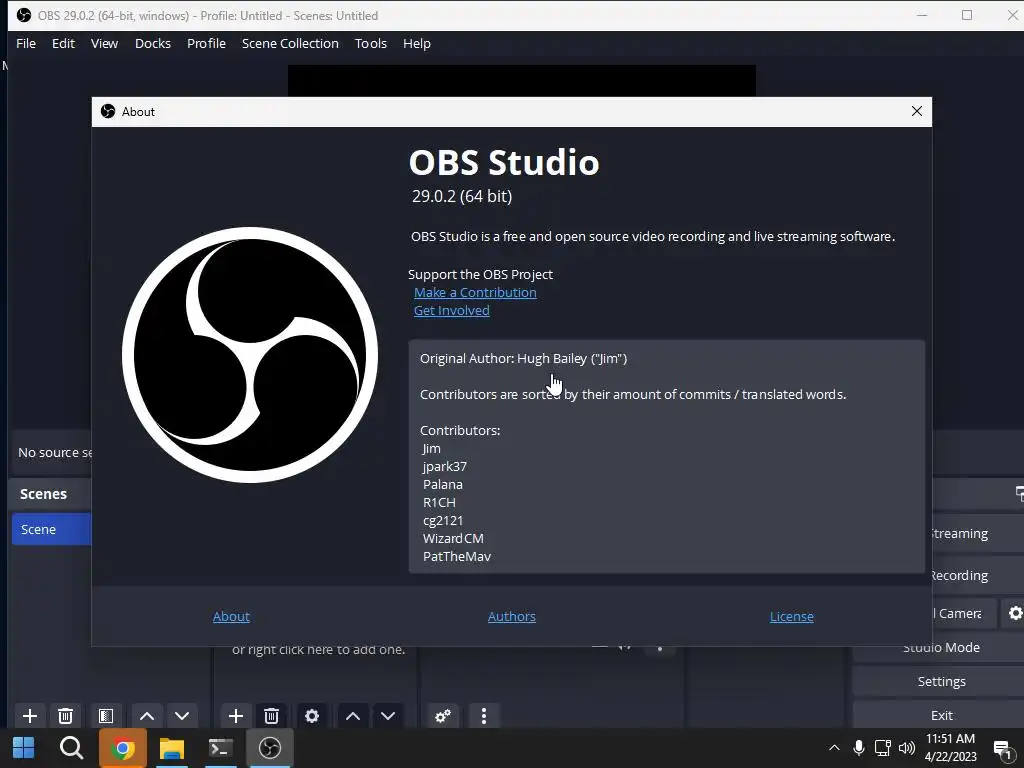Move source down with arrow icon
This screenshot has height=768, width=1024.
(388, 716)
